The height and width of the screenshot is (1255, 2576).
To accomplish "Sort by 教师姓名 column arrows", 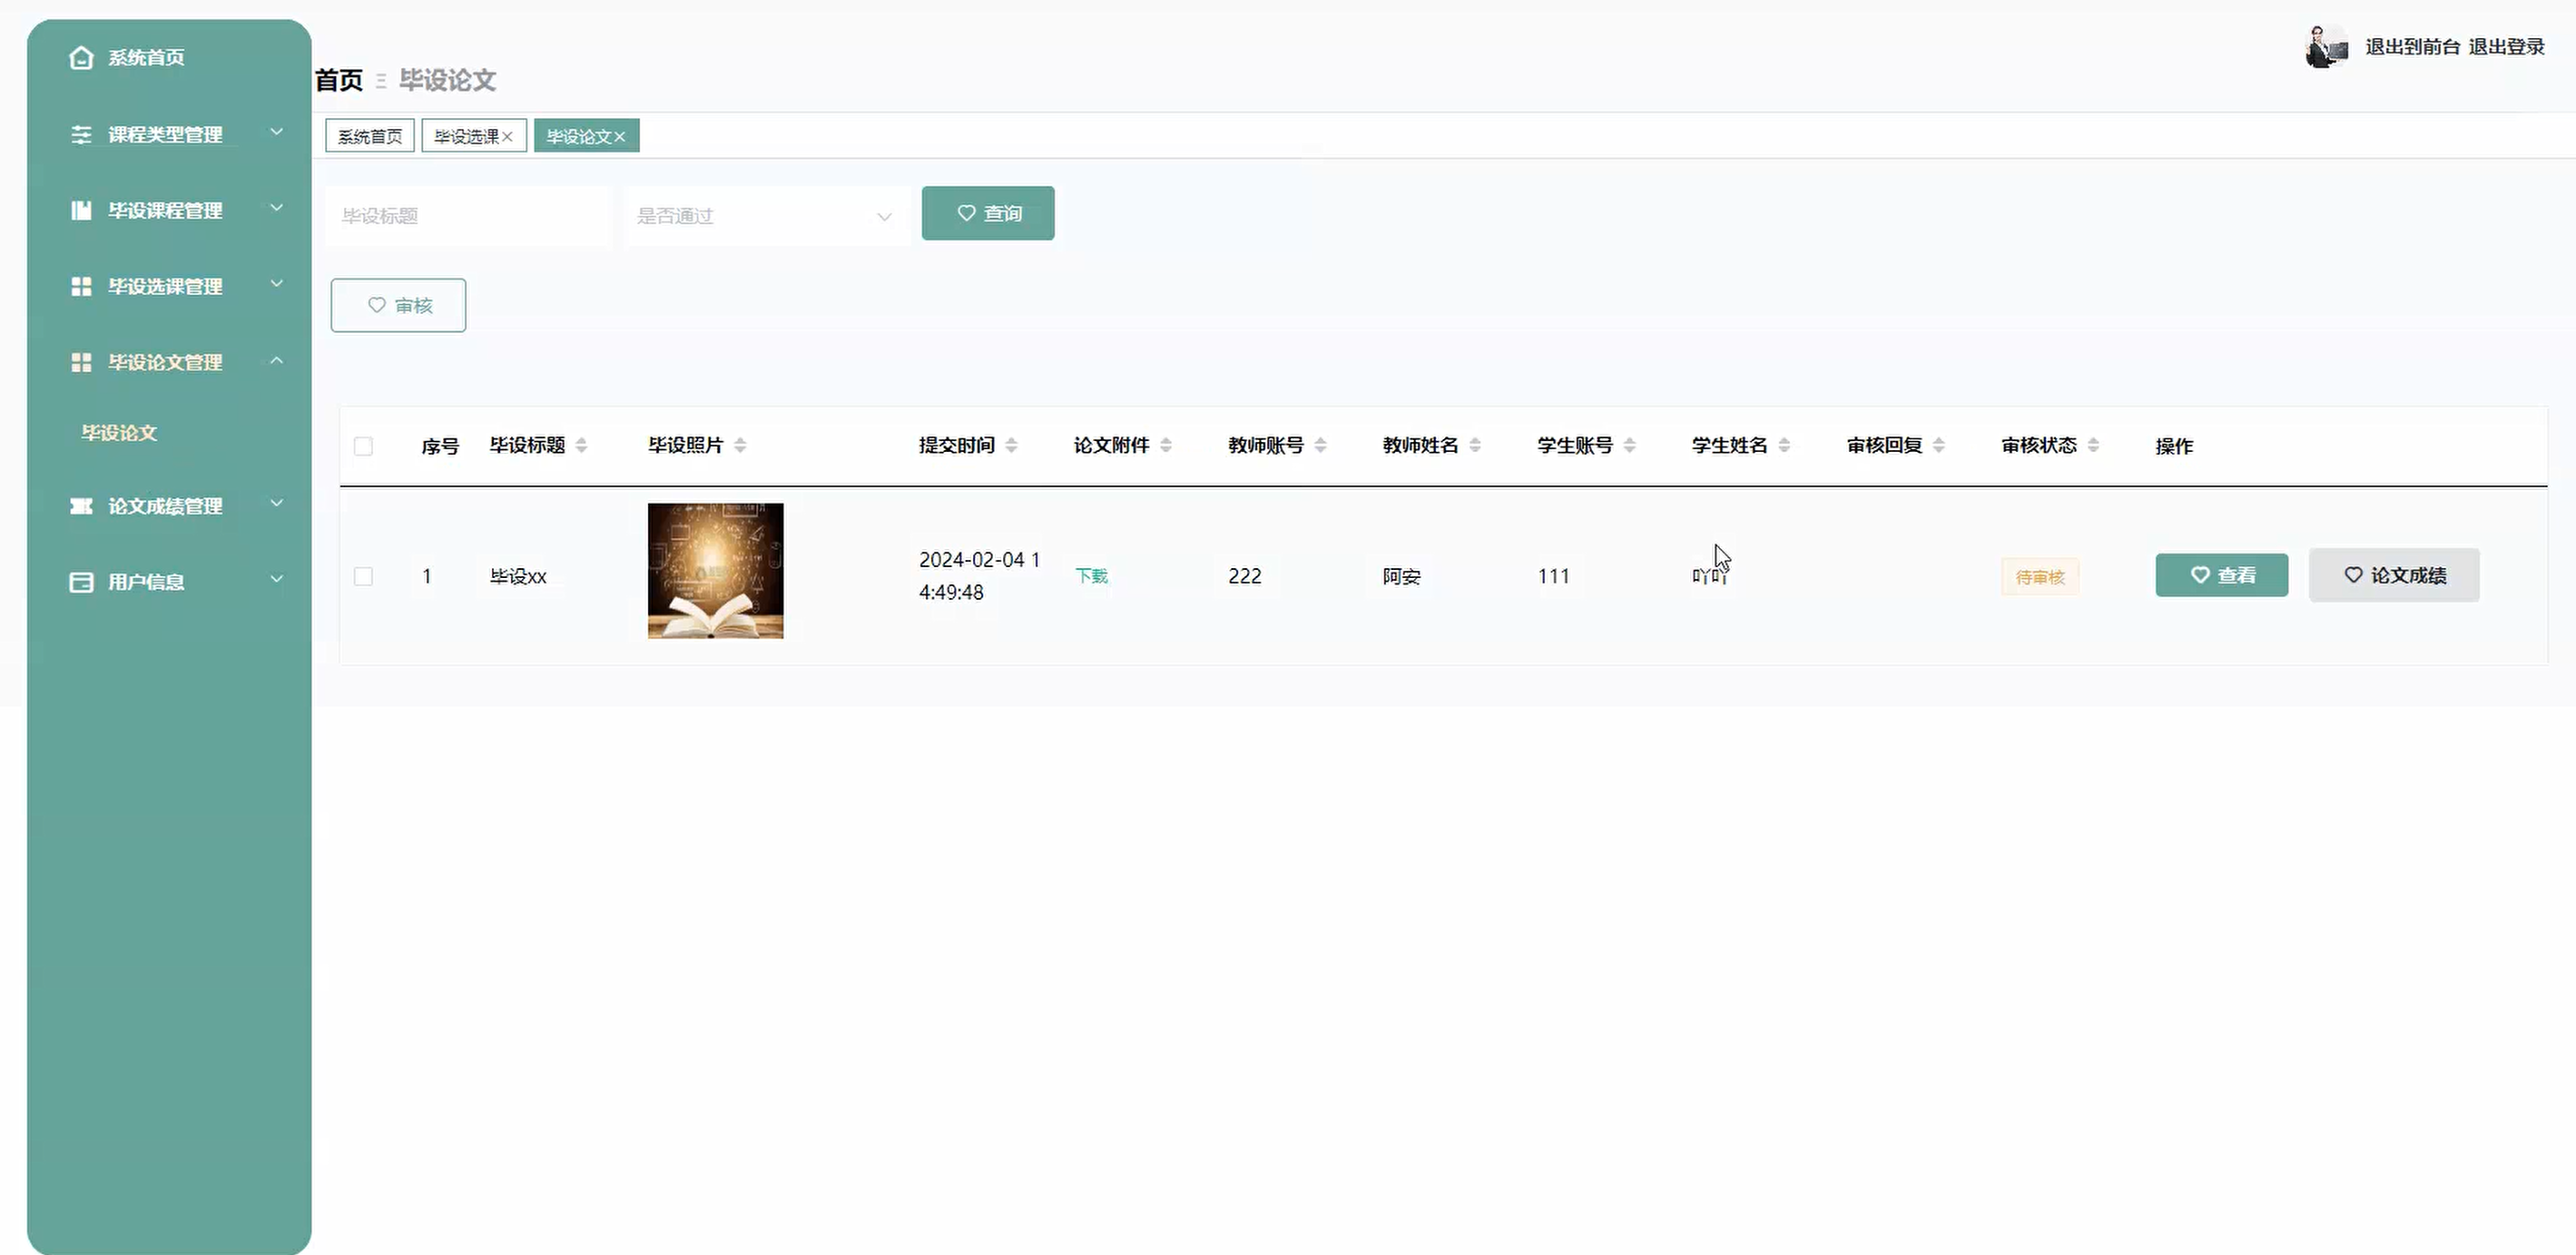I will pos(1475,446).
